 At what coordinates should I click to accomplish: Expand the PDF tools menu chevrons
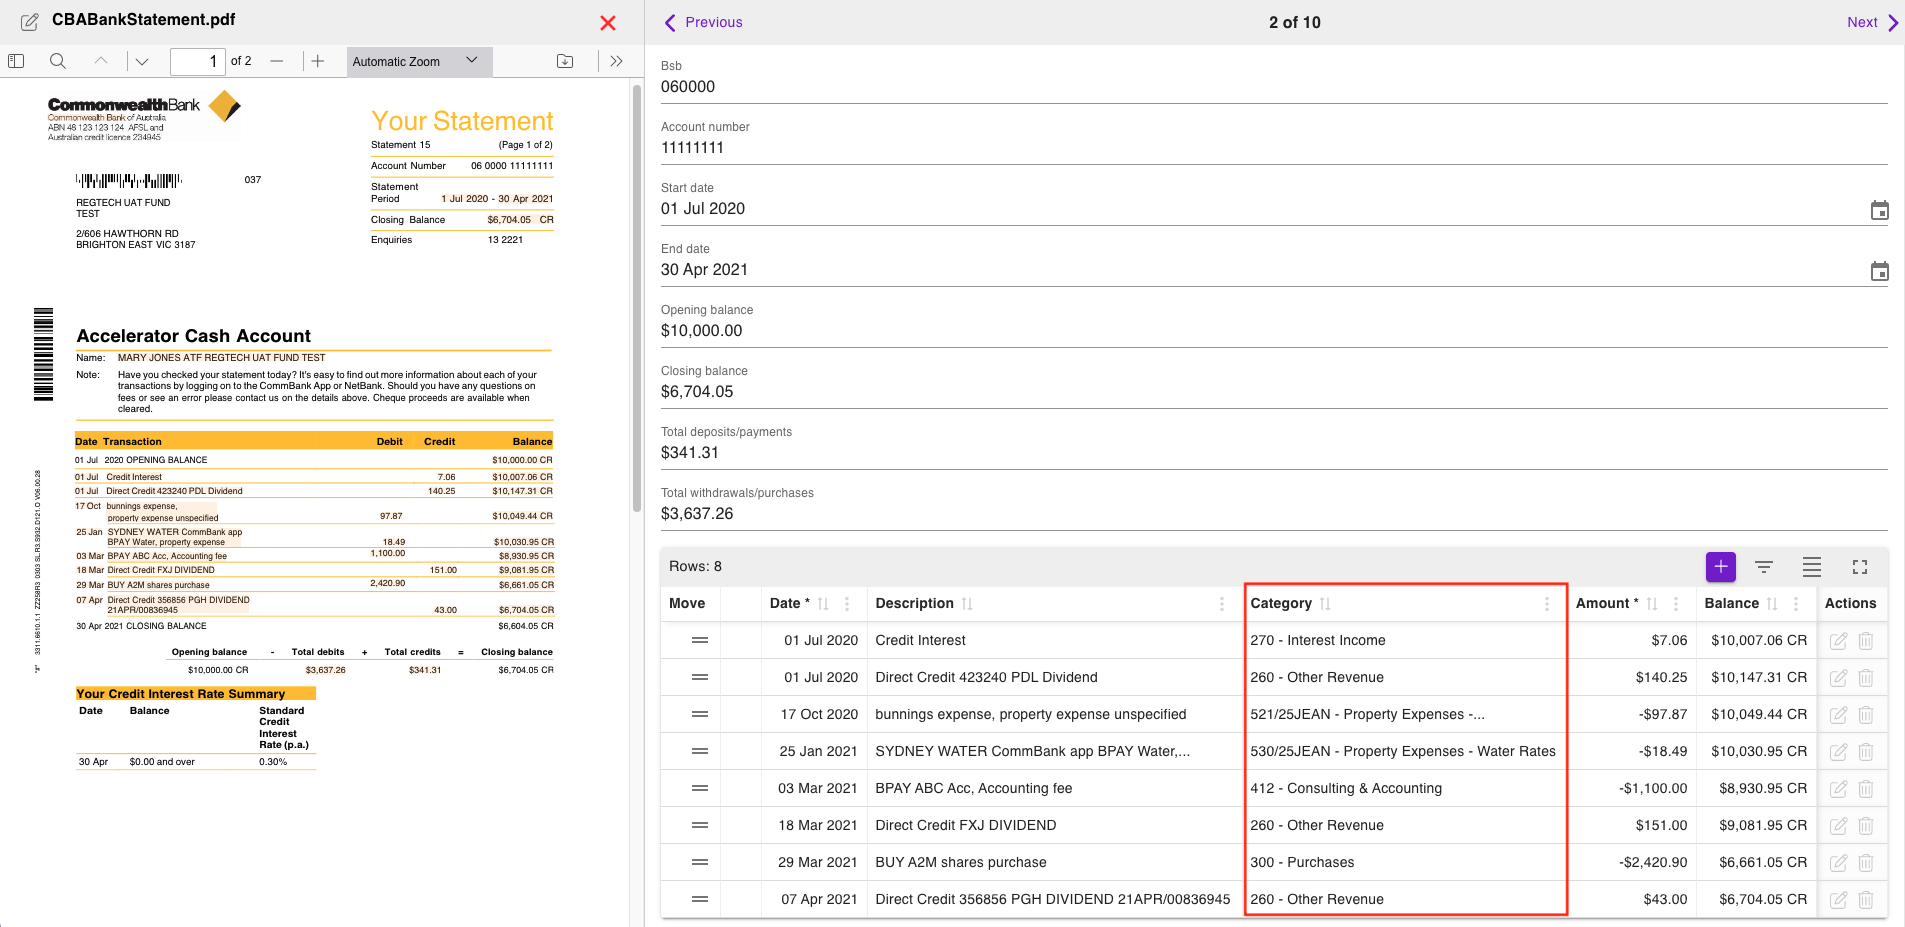(616, 61)
